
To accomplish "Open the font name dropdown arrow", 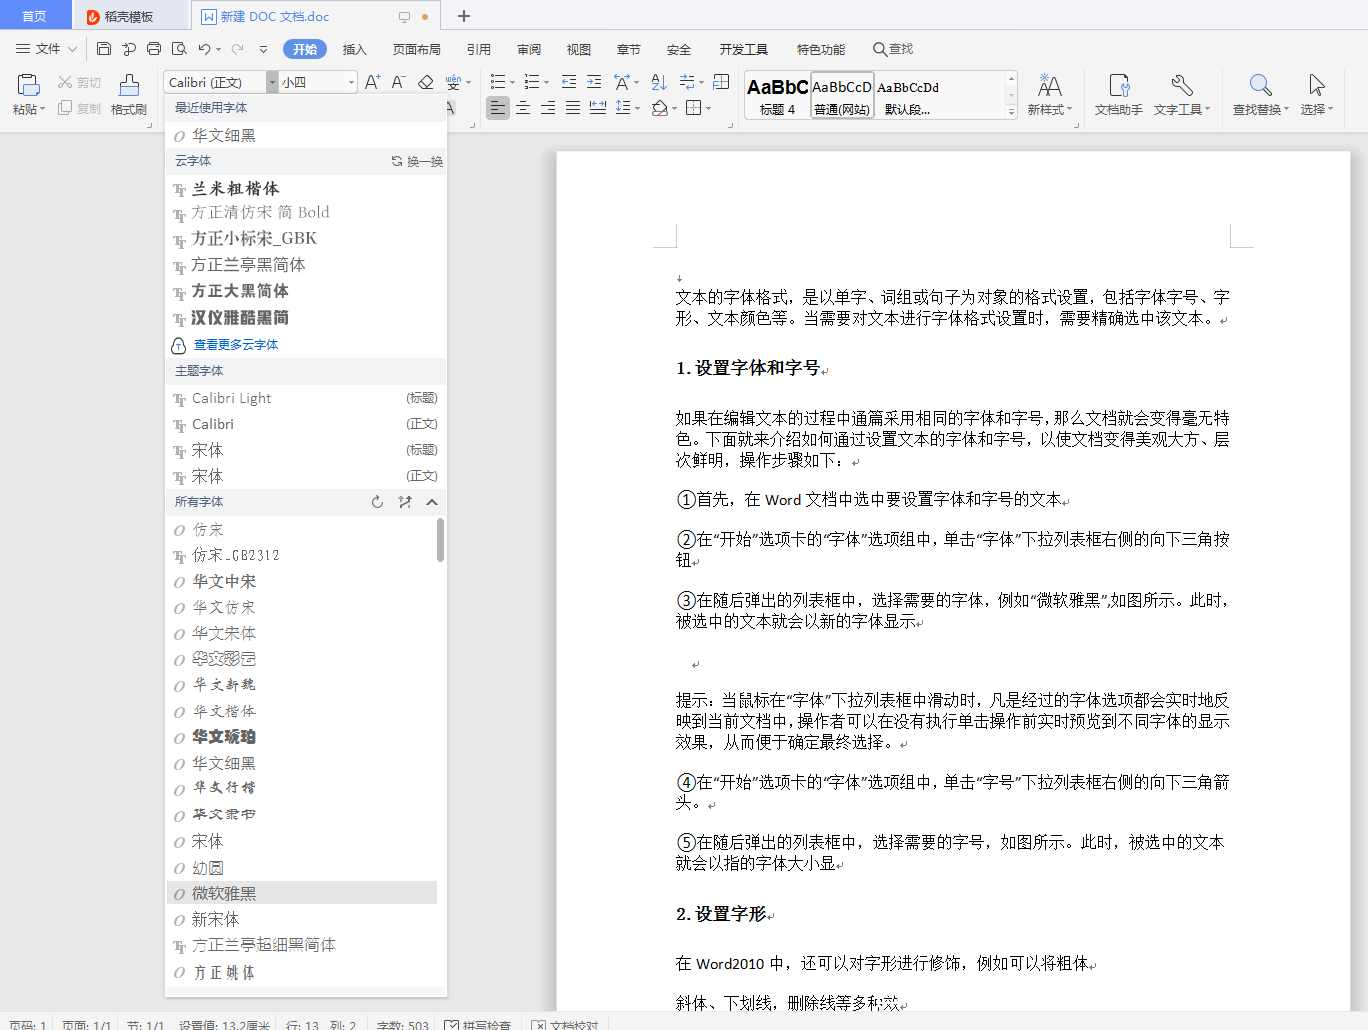I will click(x=272, y=82).
